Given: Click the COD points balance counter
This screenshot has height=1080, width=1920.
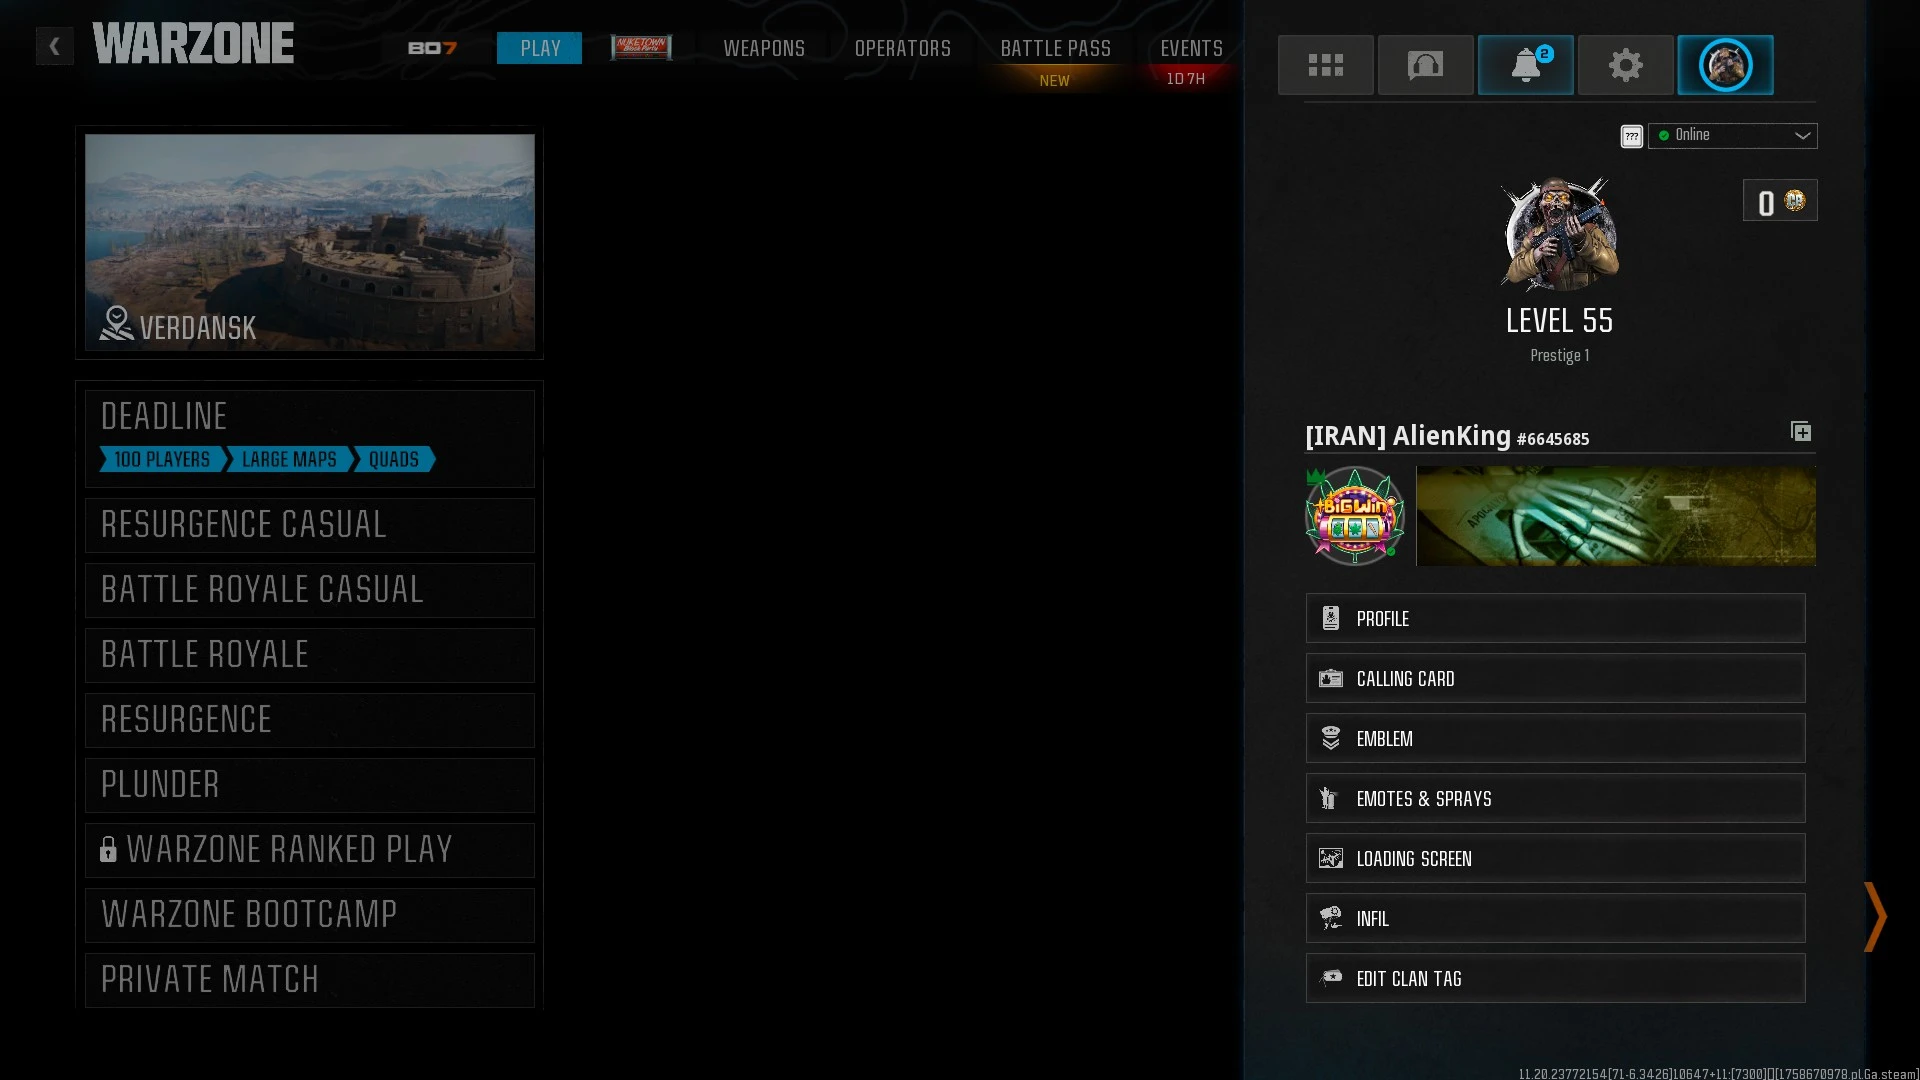Looking at the screenshot, I should 1779,202.
